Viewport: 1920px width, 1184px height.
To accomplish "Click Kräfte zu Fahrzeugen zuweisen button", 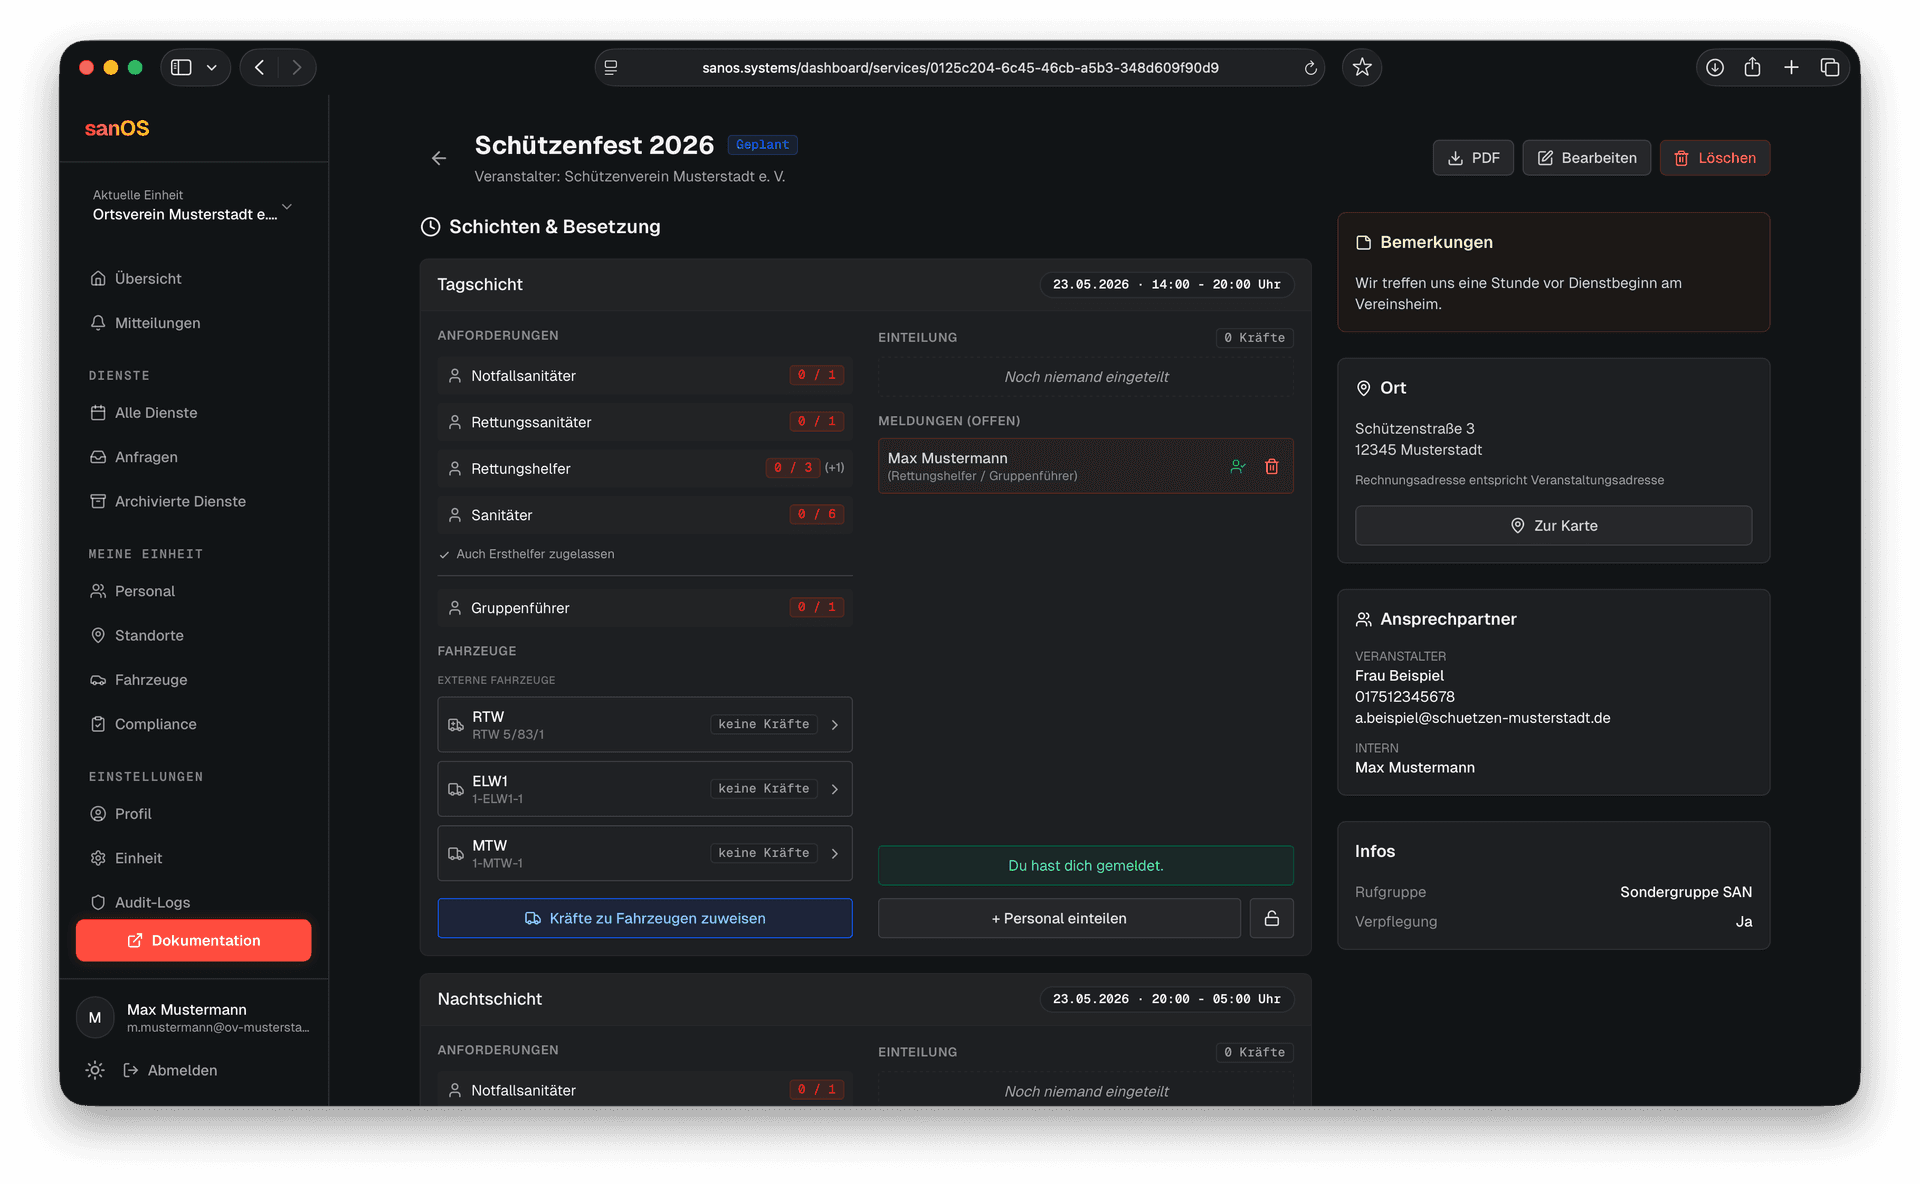I will coord(645,918).
